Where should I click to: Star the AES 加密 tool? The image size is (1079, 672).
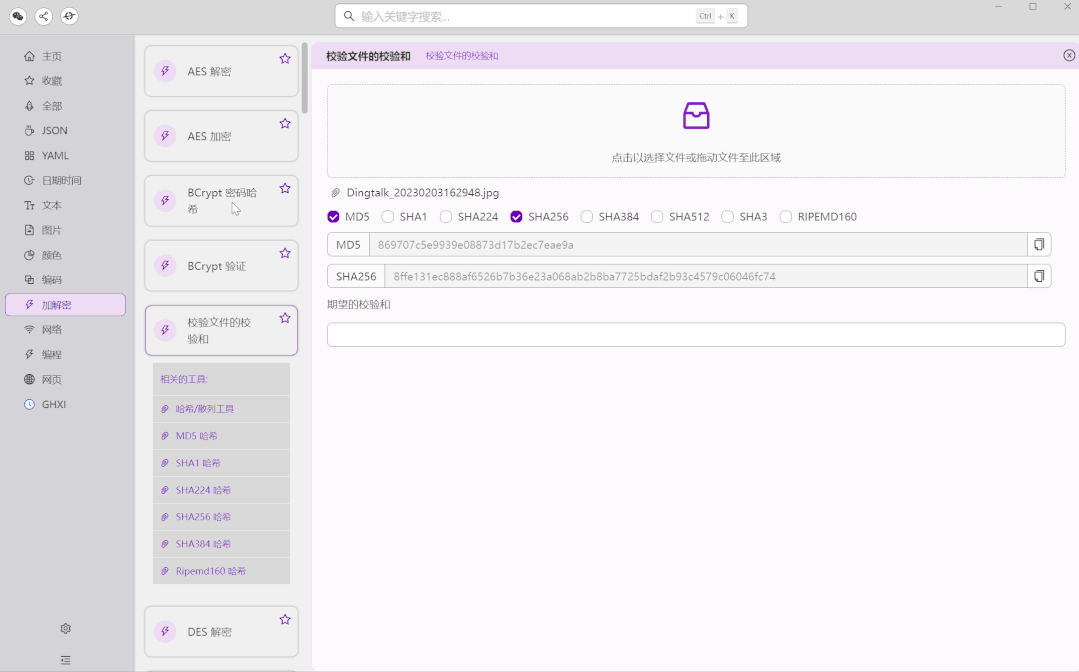(x=285, y=123)
